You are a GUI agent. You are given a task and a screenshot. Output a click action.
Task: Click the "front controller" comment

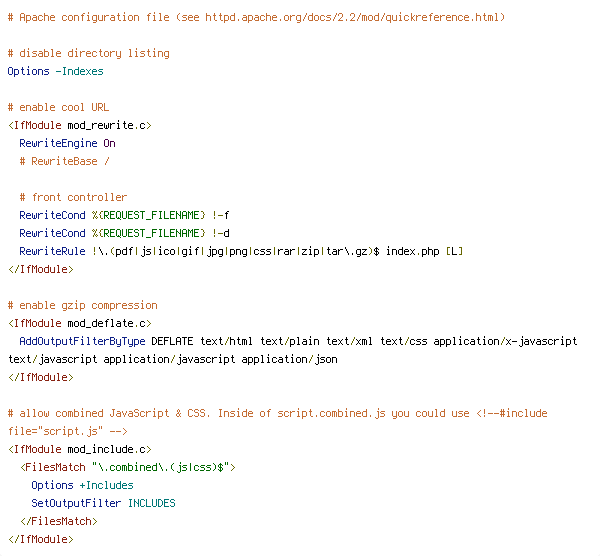click(73, 197)
